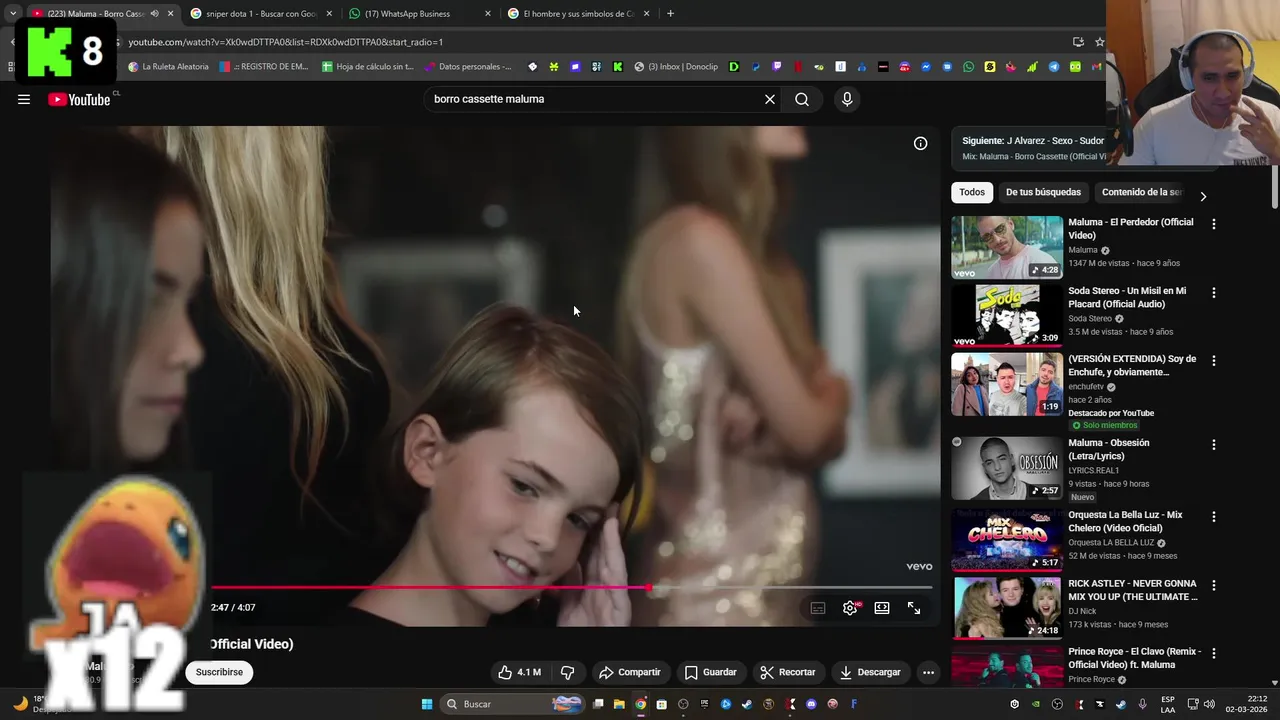Open 'La Ruleta Aleatoria' bookmark
The width and height of the screenshot is (1280, 720).
168,67
